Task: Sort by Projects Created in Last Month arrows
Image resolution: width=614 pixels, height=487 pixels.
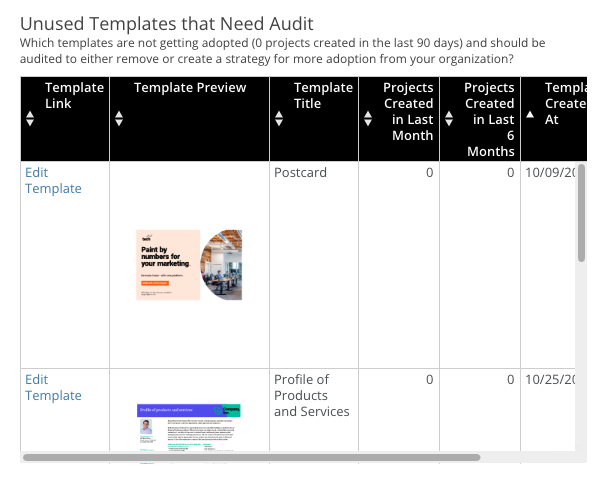Action: coord(368,119)
